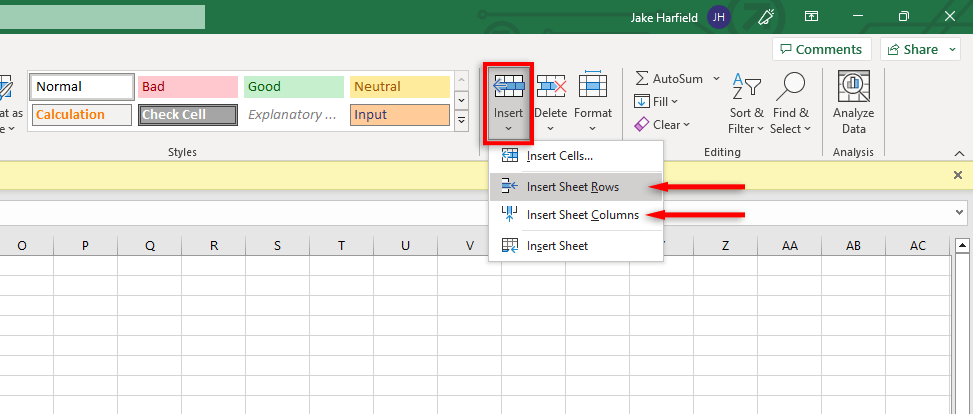
Task: Expand the AutoSum dropdown arrow
Action: point(717,78)
